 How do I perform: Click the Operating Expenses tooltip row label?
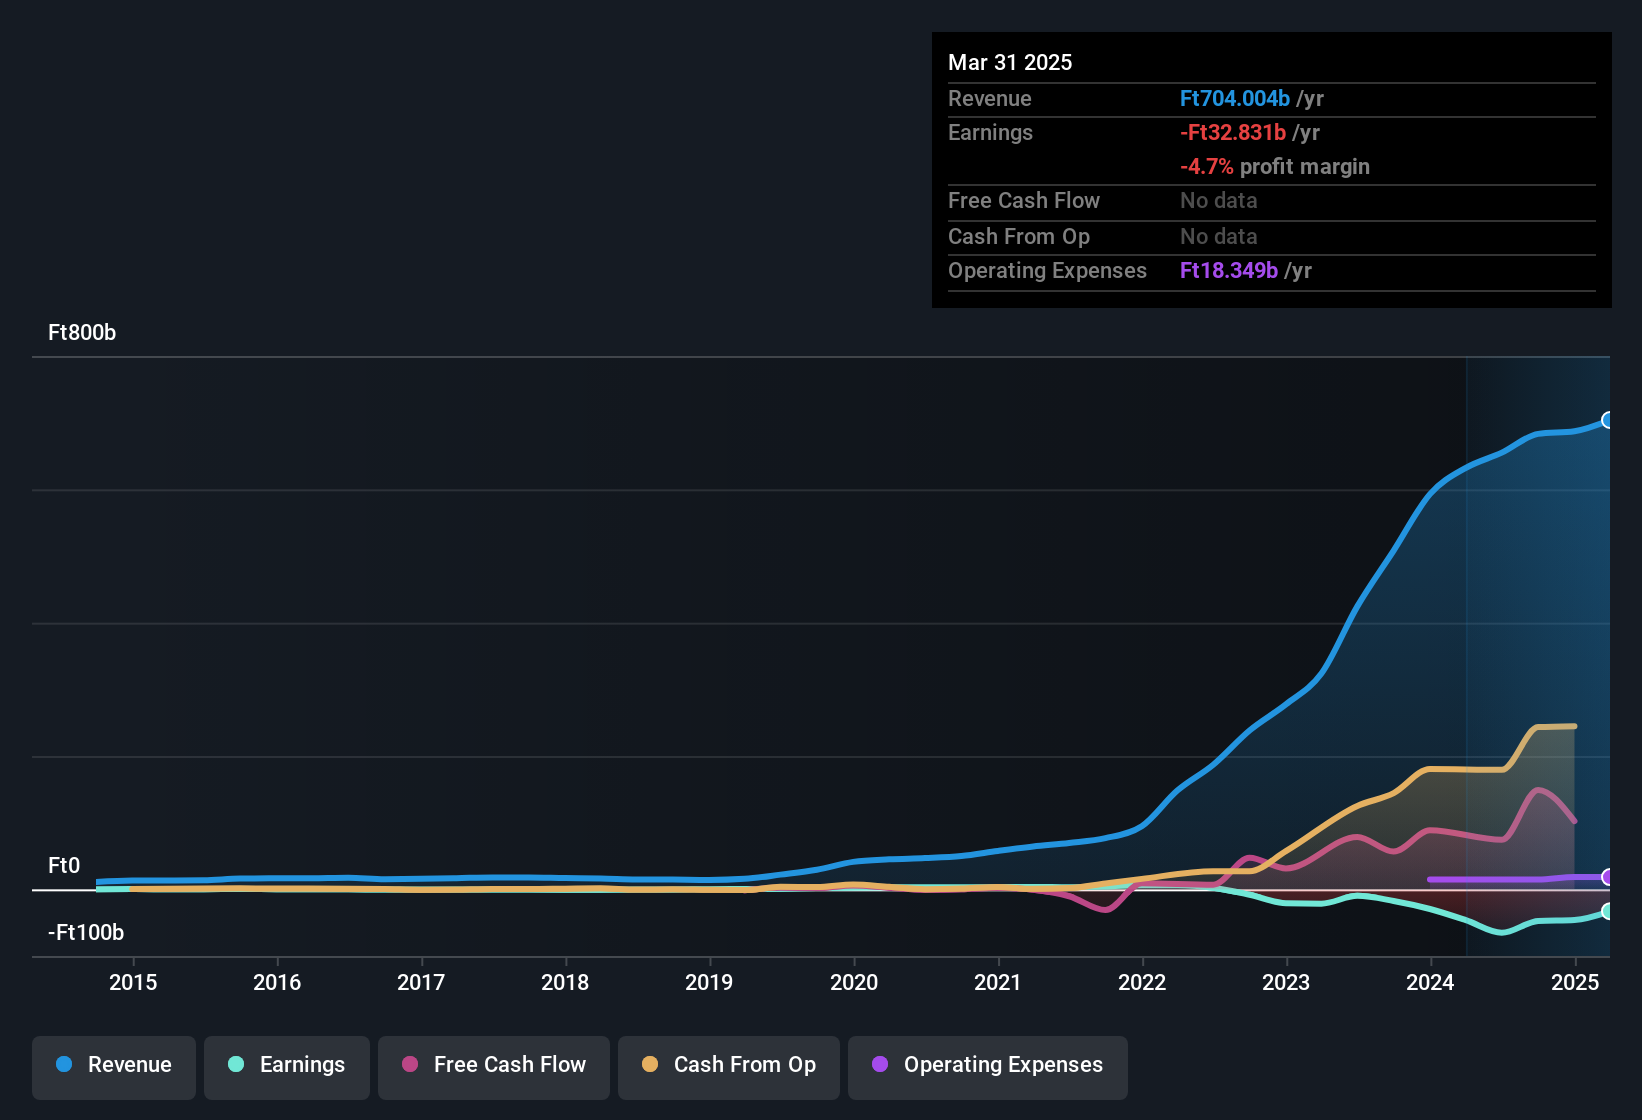point(1047,270)
